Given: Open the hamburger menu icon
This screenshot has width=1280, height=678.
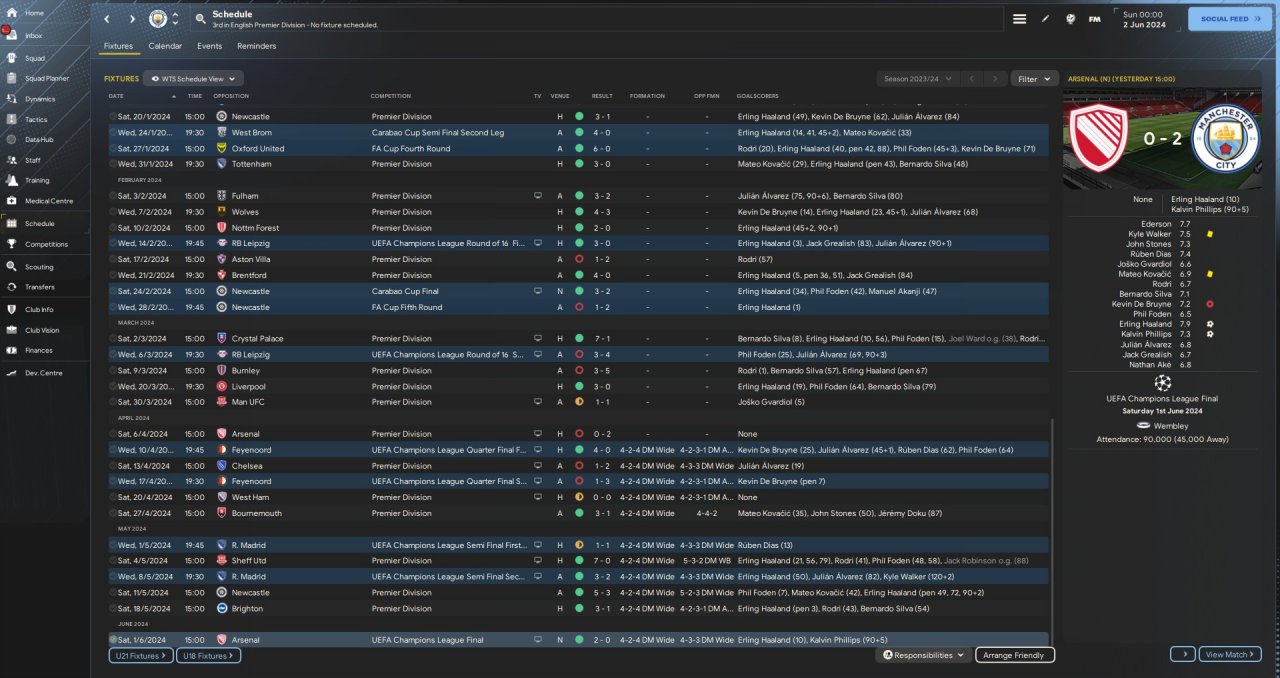Looking at the screenshot, I should [x=1019, y=19].
